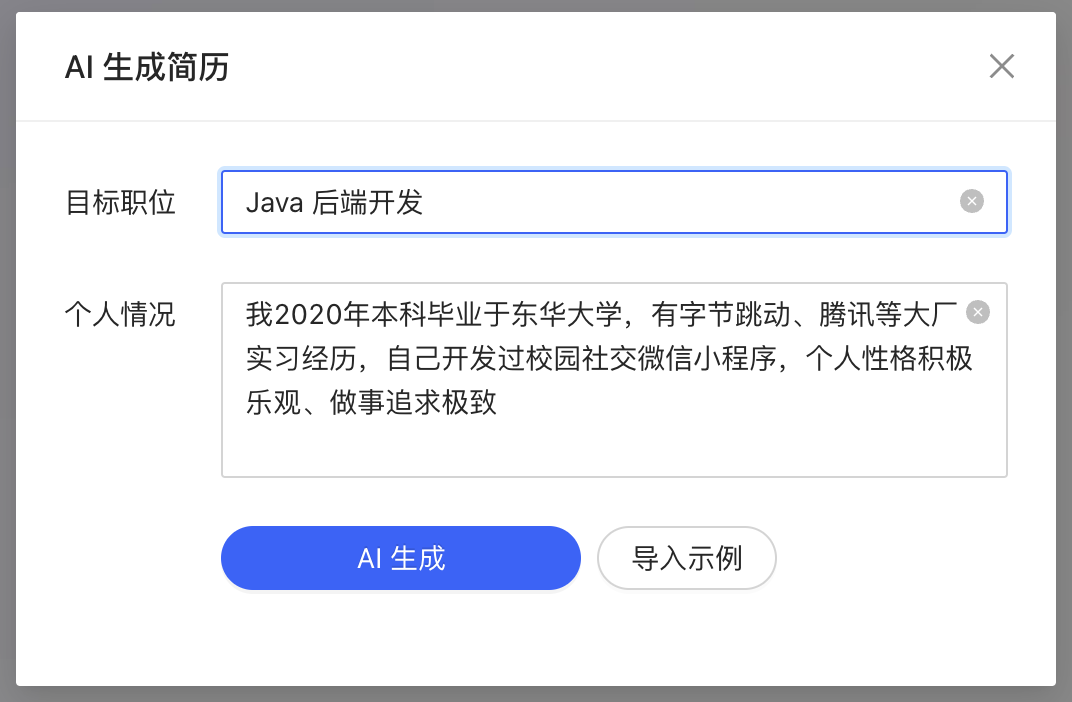Clear the 个人情况 text with its x icon

coord(978,312)
